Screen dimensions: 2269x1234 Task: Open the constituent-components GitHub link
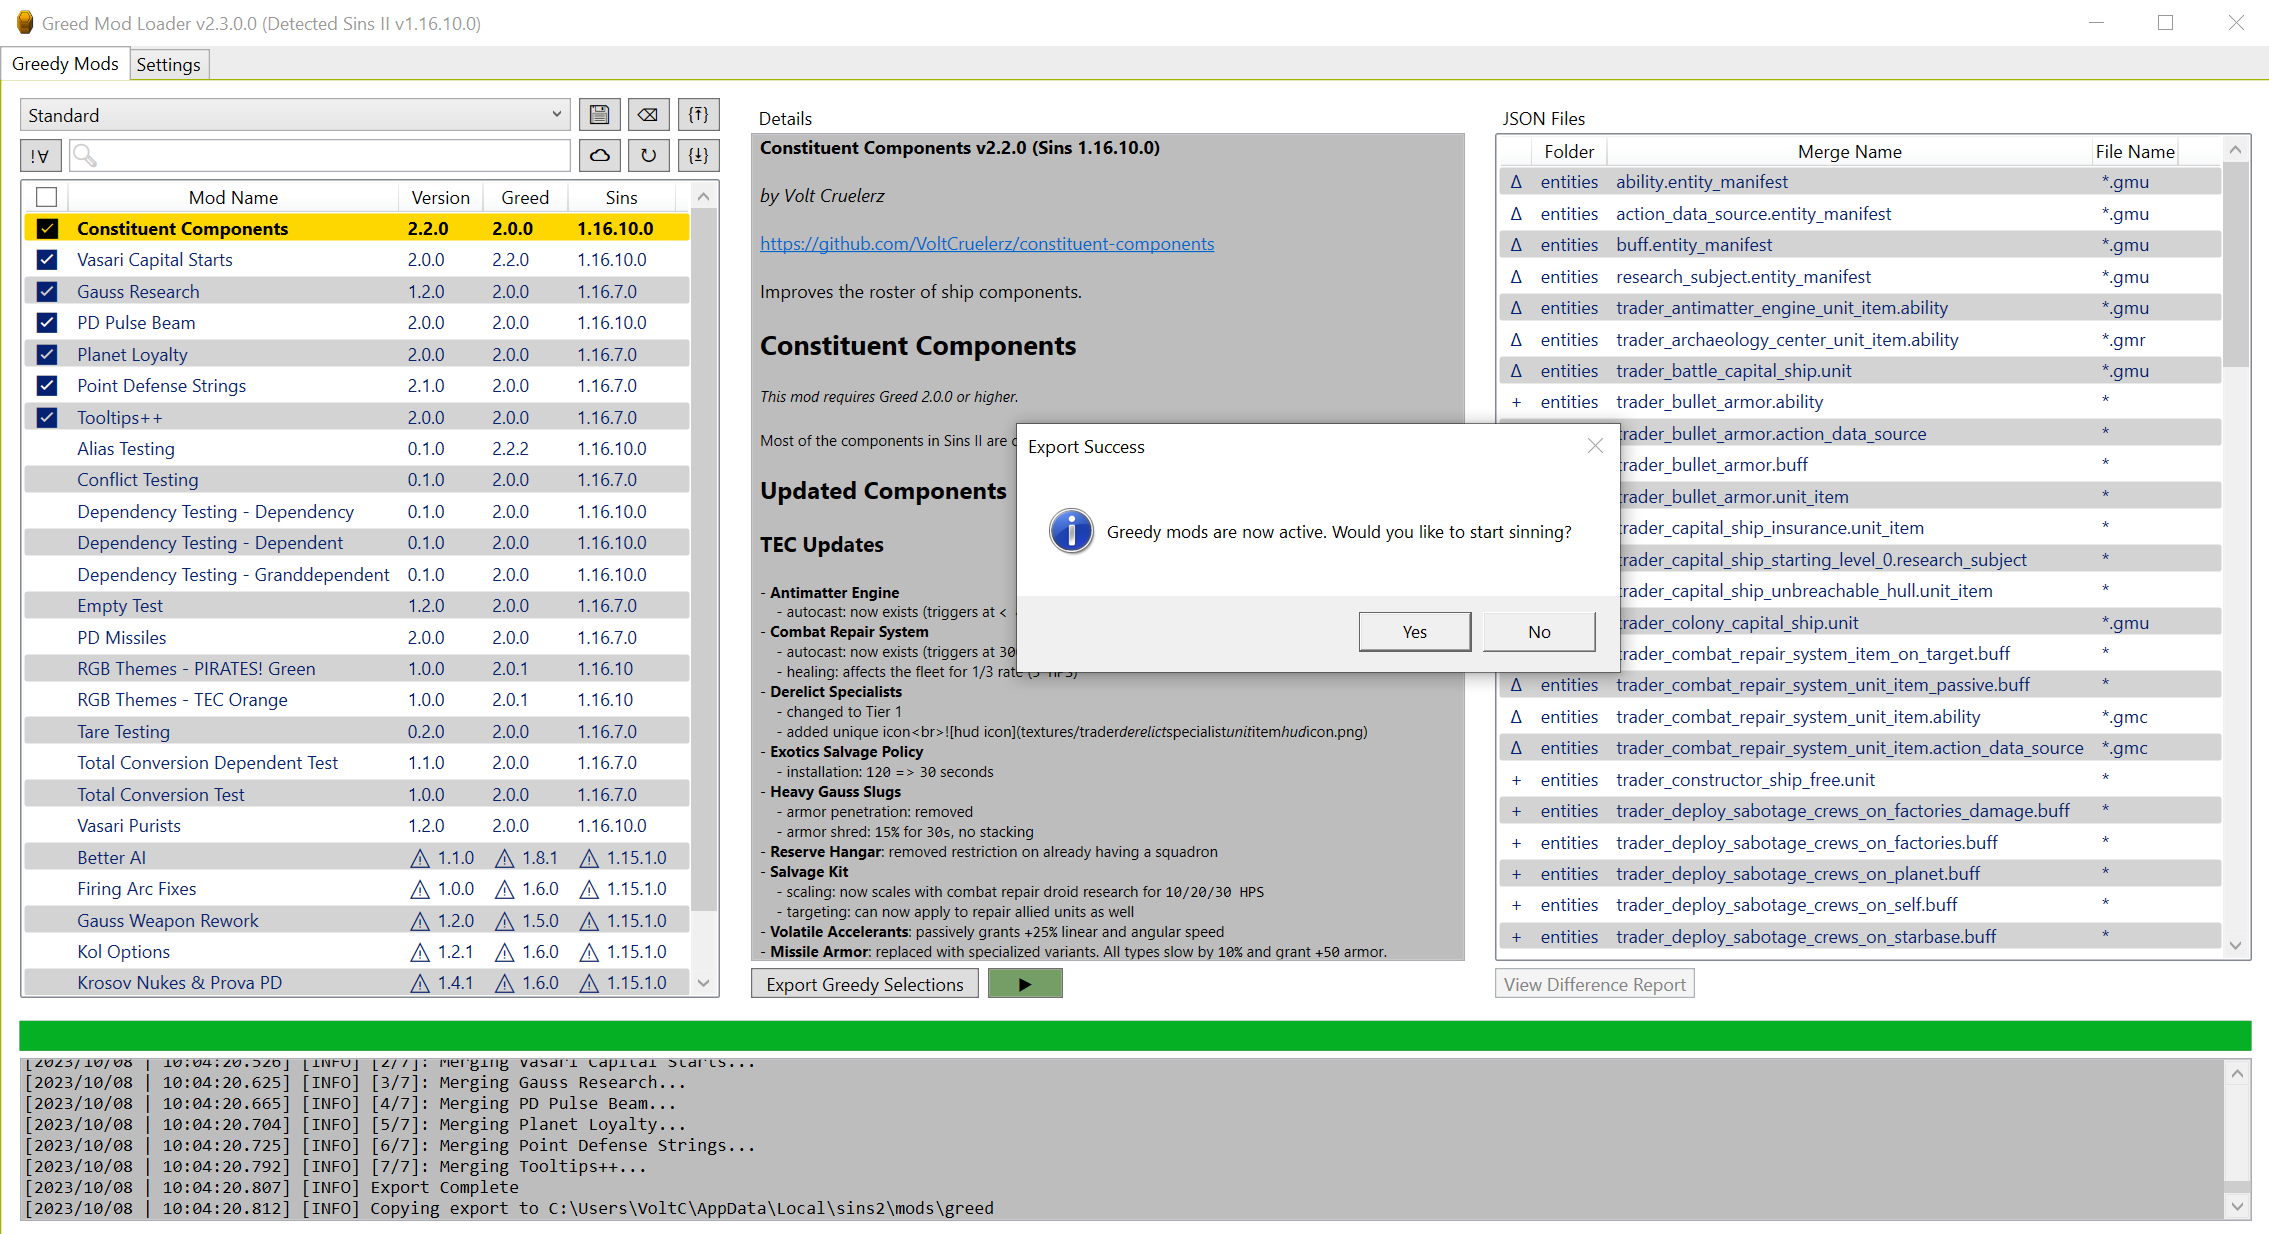[x=986, y=244]
